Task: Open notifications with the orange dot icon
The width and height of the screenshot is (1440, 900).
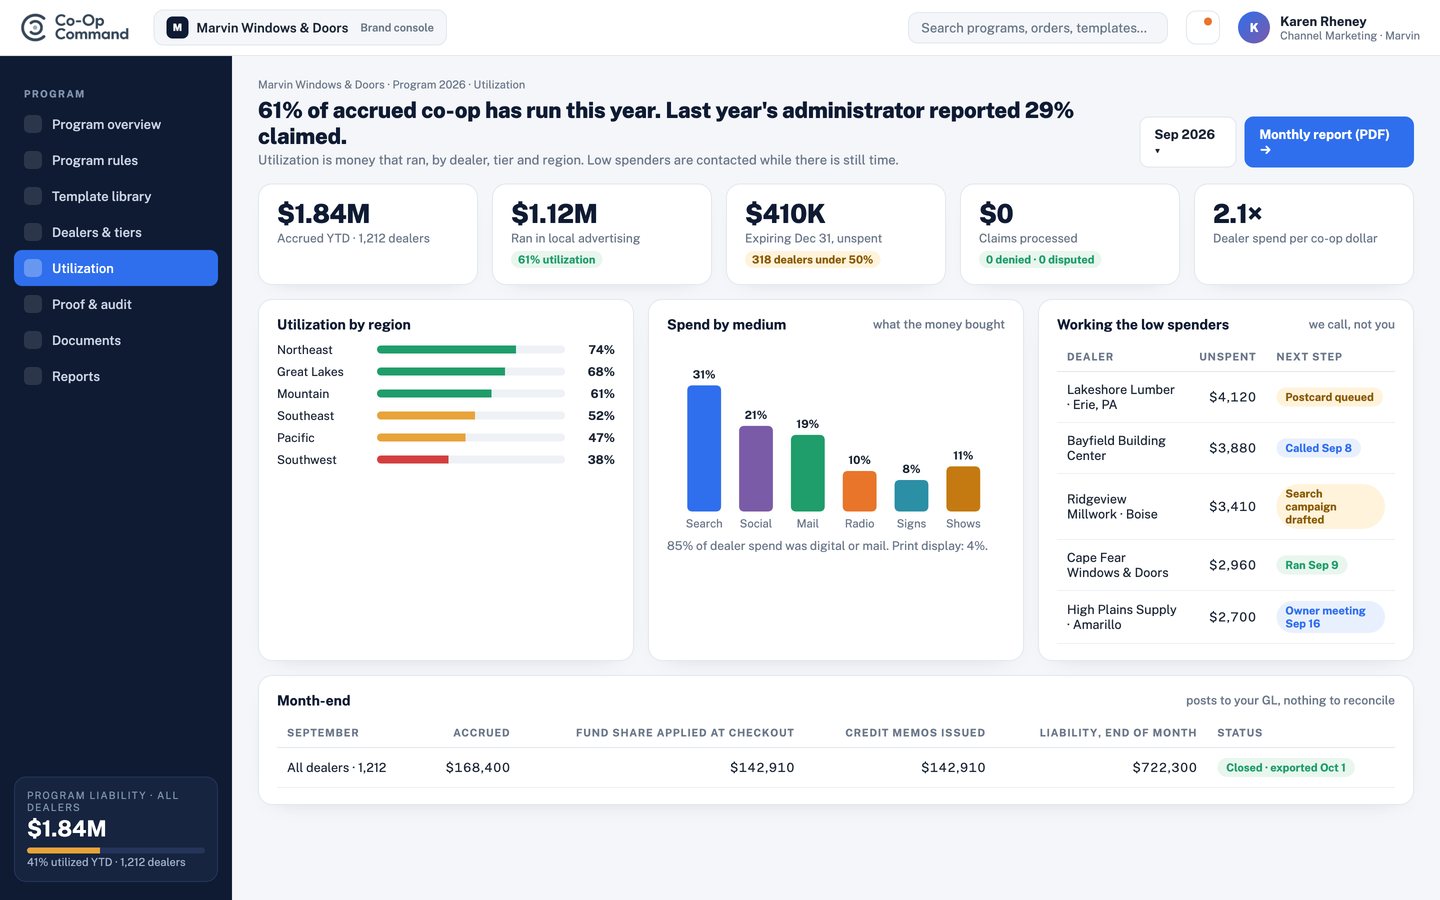Action: (1203, 28)
